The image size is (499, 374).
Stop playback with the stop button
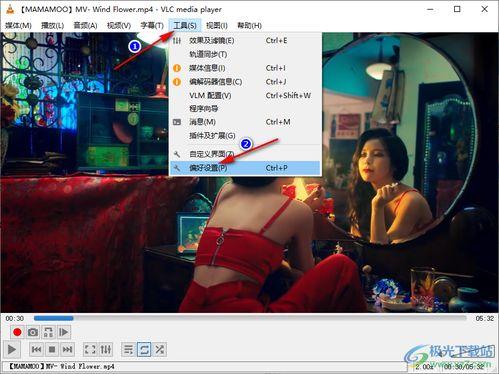[x=52, y=350]
